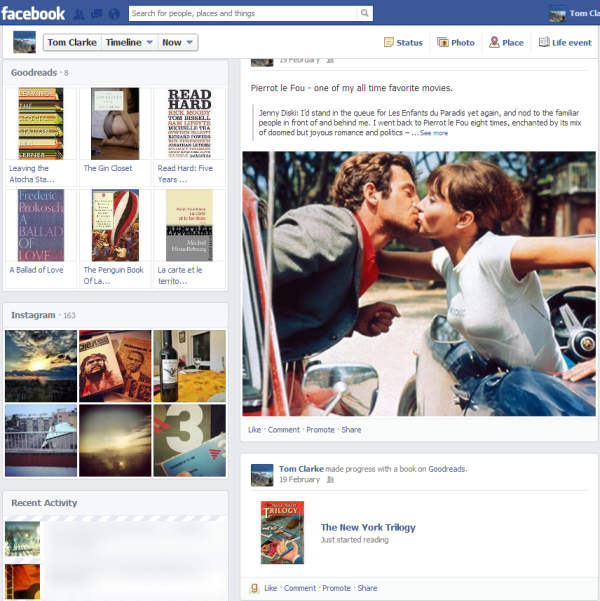This screenshot has width=600, height=601.
Task: Open second orange Recent Activity thumbnail
Action: click(x=22, y=581)
